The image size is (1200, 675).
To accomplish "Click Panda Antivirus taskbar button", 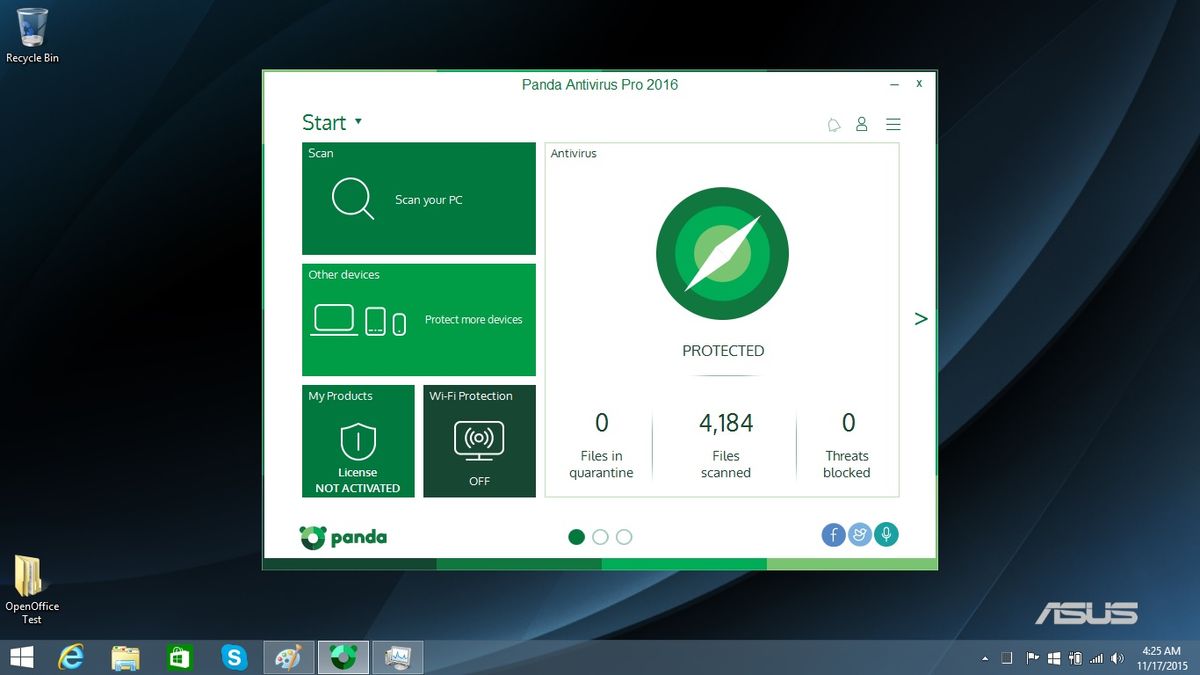I will (x=344, y=657).
